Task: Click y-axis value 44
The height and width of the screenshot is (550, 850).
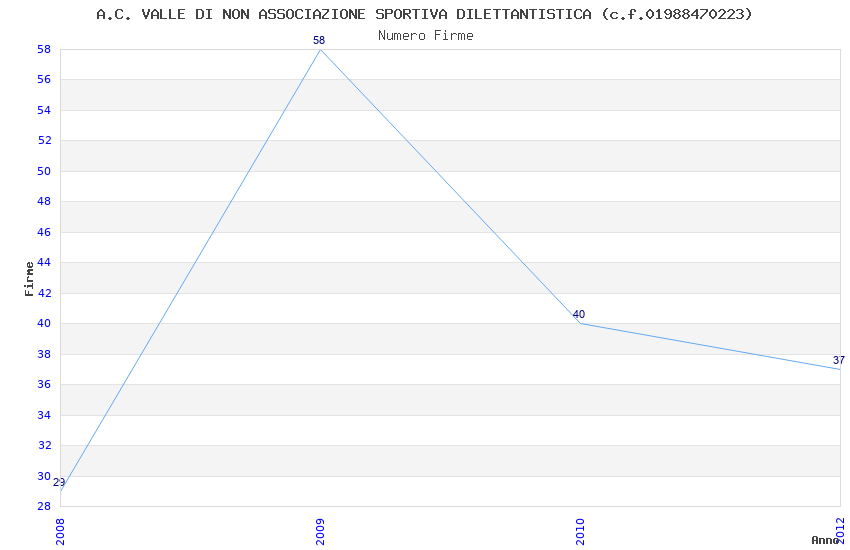Action: coord(44,262)
